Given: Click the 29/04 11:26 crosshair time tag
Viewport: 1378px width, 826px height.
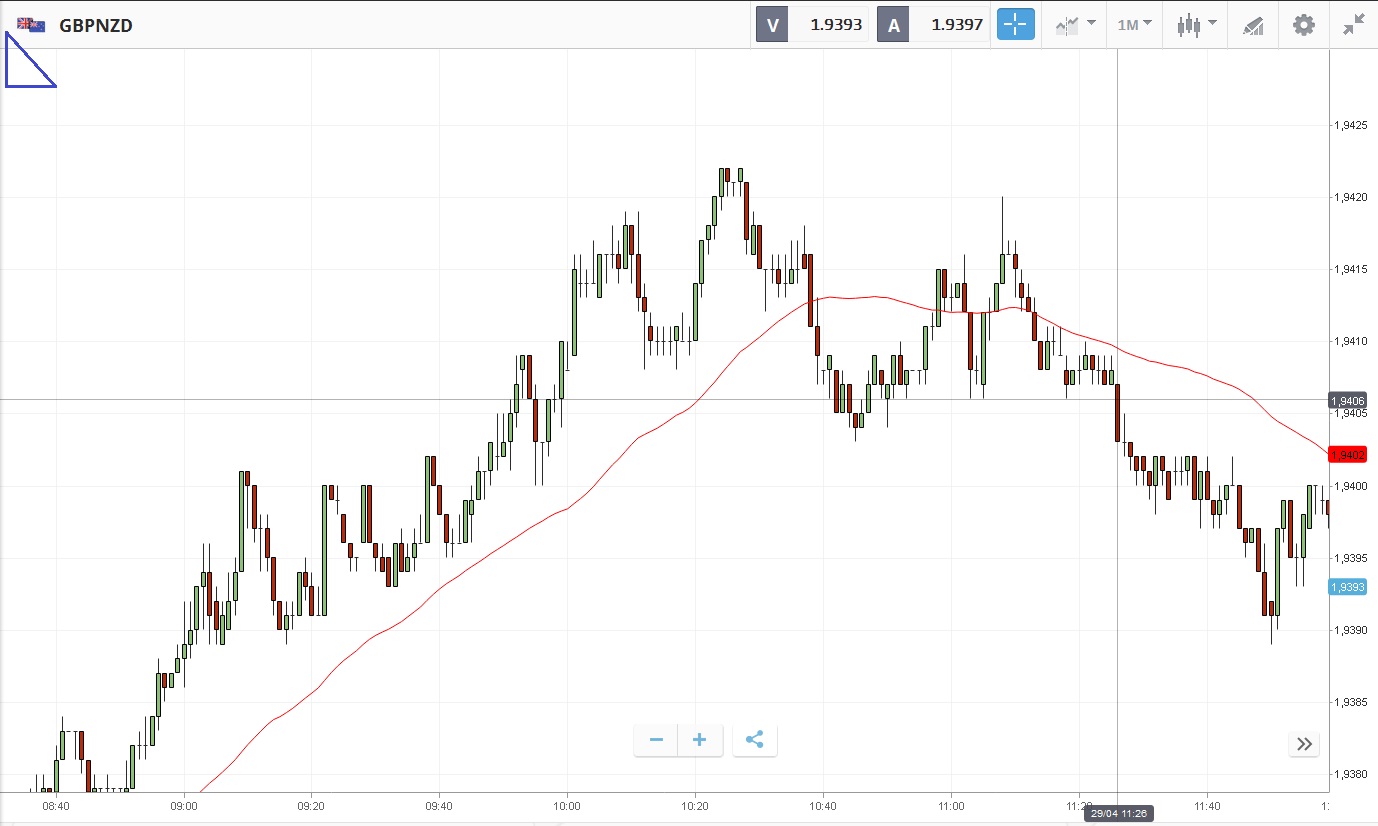Looking at the screenshot, I should coord(1117,813).
